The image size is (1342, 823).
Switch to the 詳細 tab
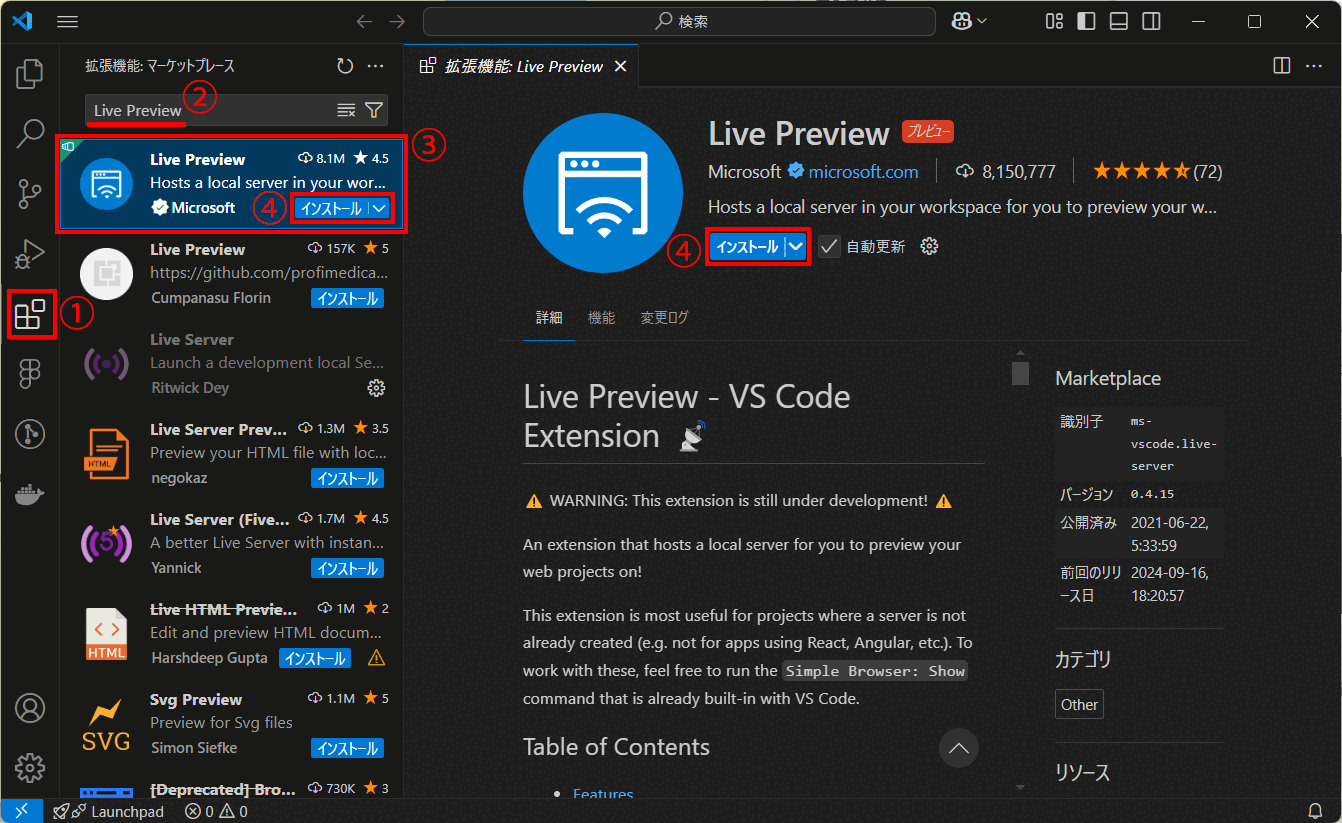549,318
